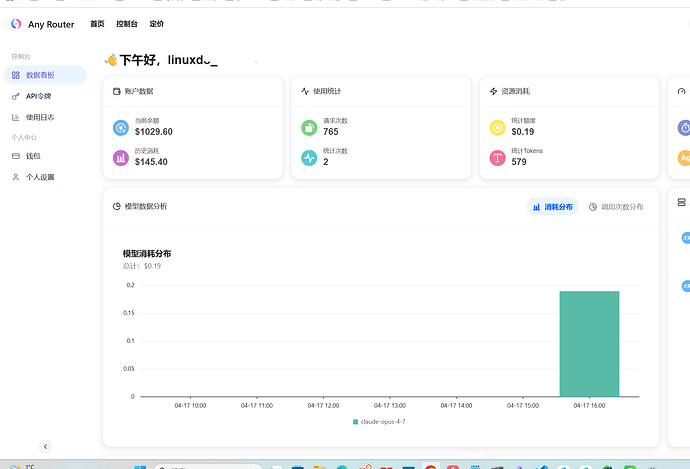Click the 579 tokens value
Viewport: 690px width, 469px height.
tap(519, 161)
